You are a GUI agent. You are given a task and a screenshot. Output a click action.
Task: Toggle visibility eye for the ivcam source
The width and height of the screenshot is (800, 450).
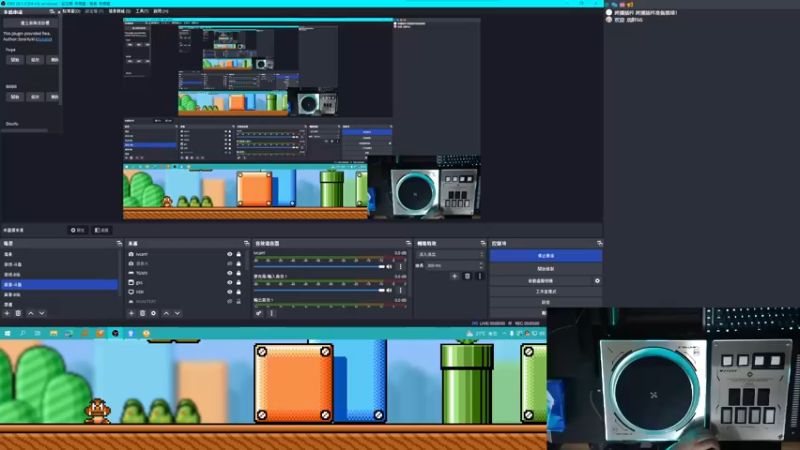click(x=230, y=254)
